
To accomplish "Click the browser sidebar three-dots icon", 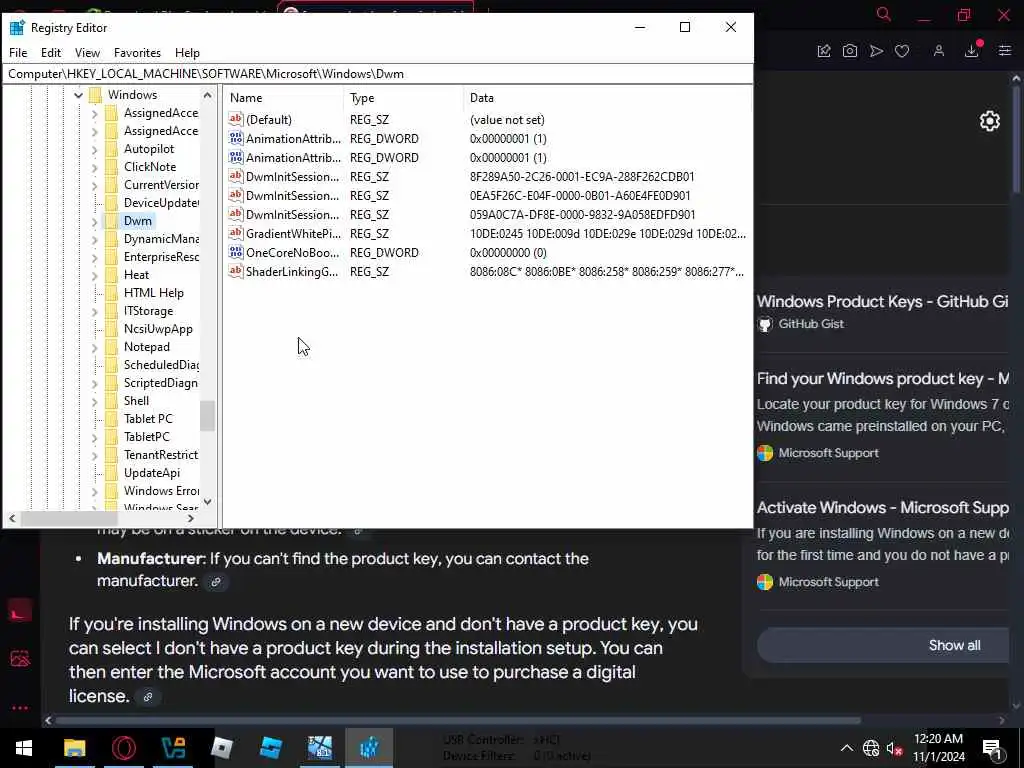I will (x=20, y=708).
